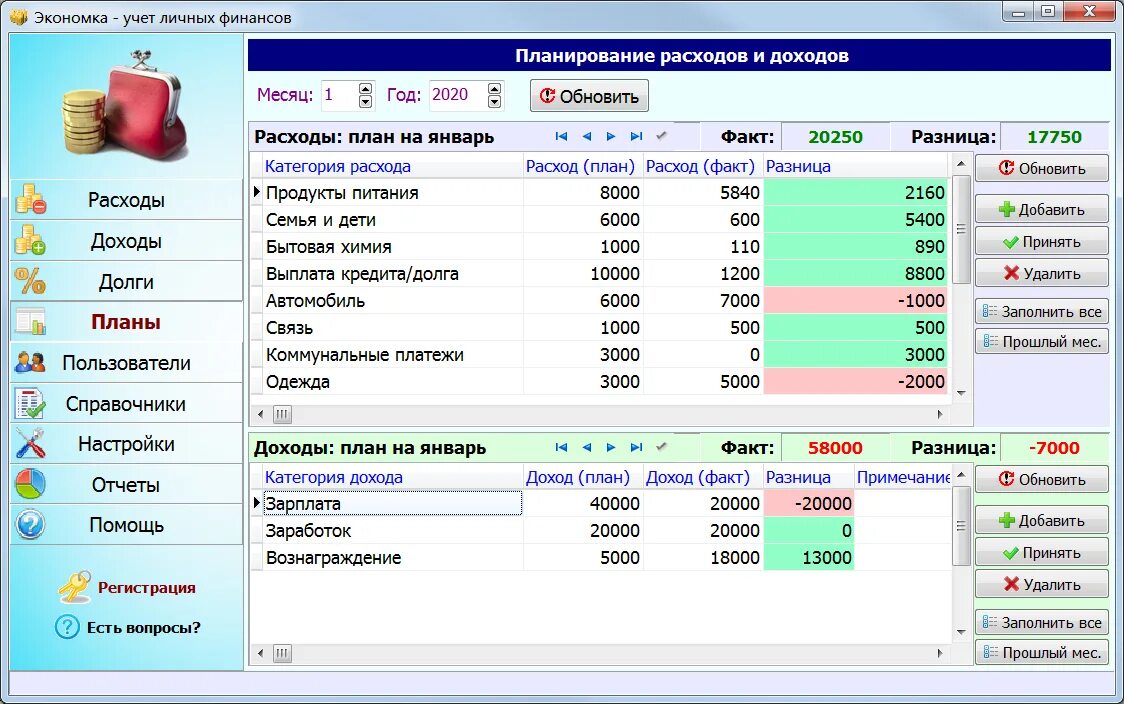Viewport: 1124px width, 704px height.
Task: Click the Доход (план) column header
Action: point(583,477)
